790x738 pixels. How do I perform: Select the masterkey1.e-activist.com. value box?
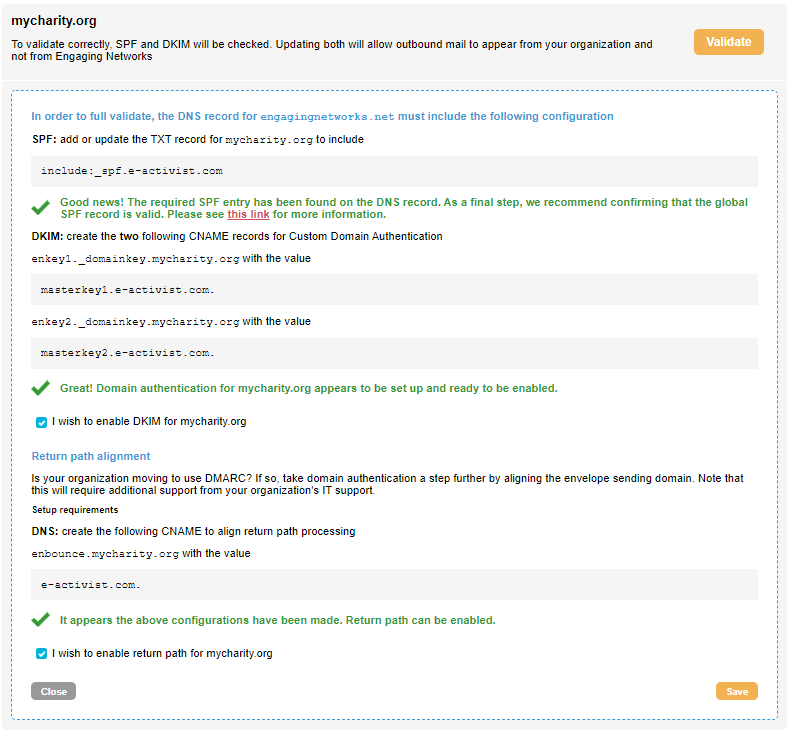[x=394, y=290]
